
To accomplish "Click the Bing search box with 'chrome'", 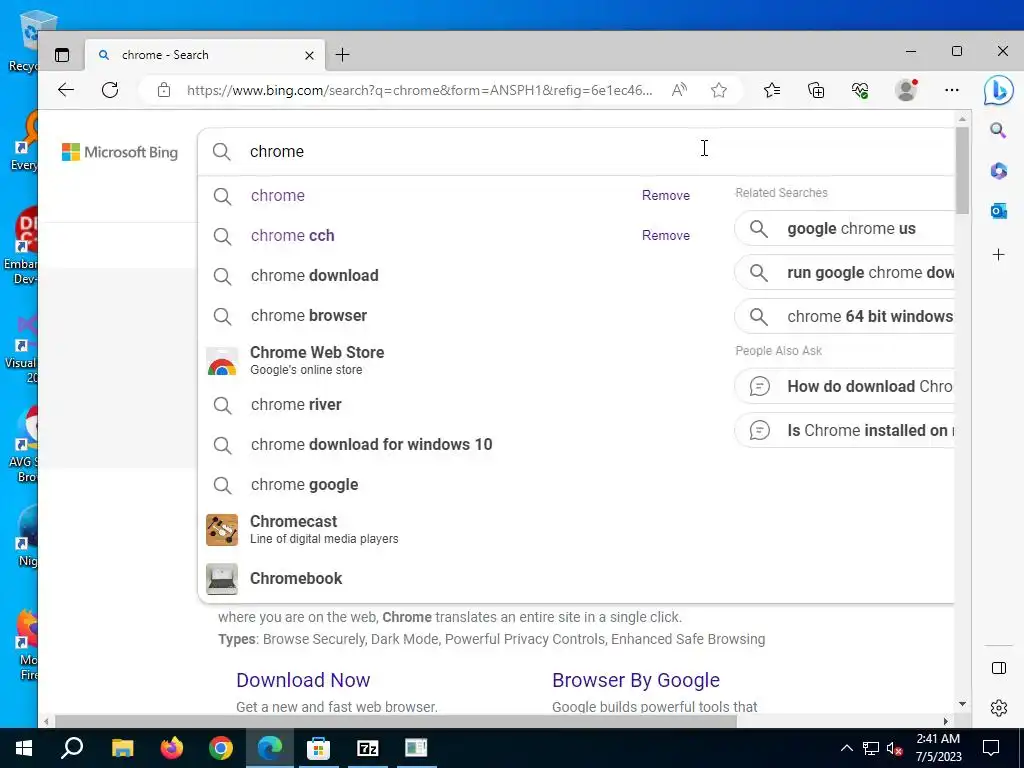I will pyautogui.click(x=576, y=152).
